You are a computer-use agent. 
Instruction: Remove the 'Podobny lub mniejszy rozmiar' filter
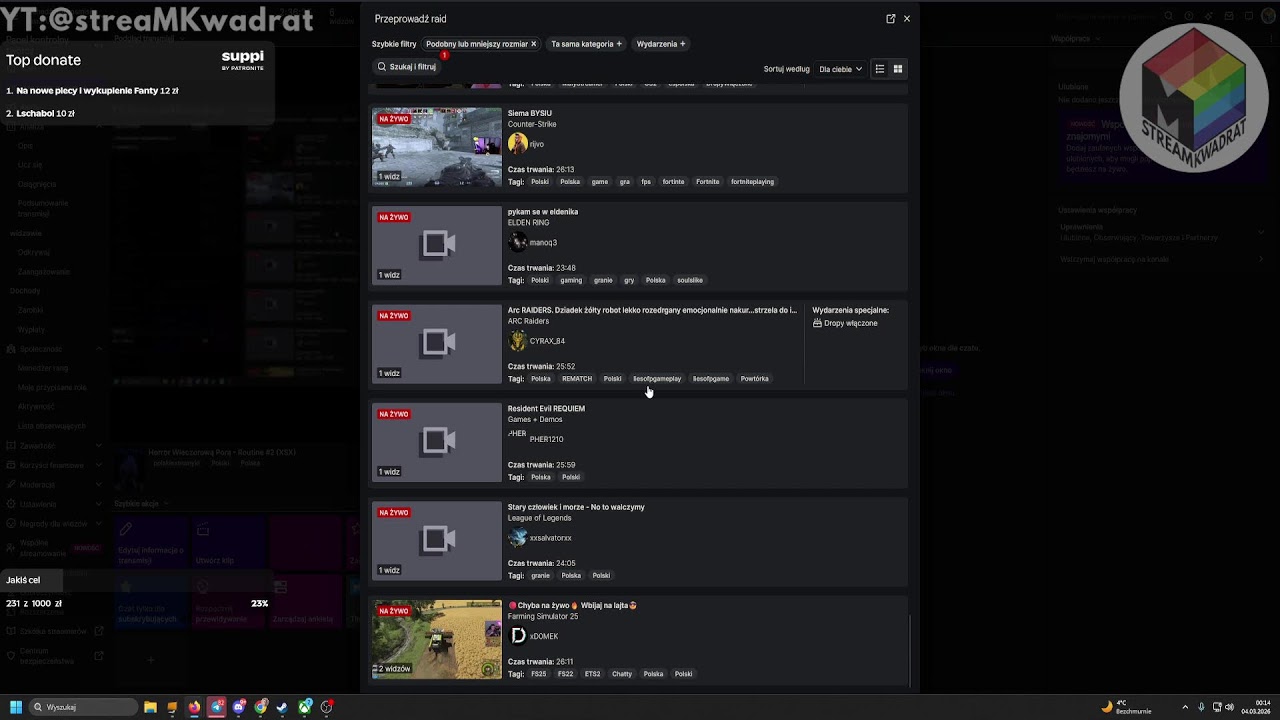(x=534, y=44)
